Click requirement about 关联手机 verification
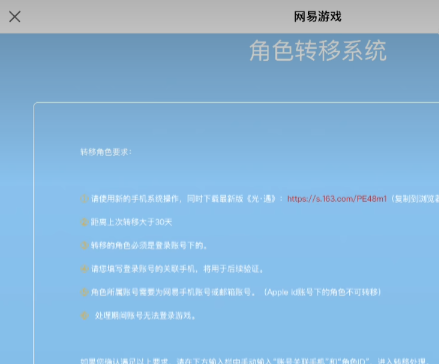This screenshot has height=364, width=439. [x=177, y=269]
